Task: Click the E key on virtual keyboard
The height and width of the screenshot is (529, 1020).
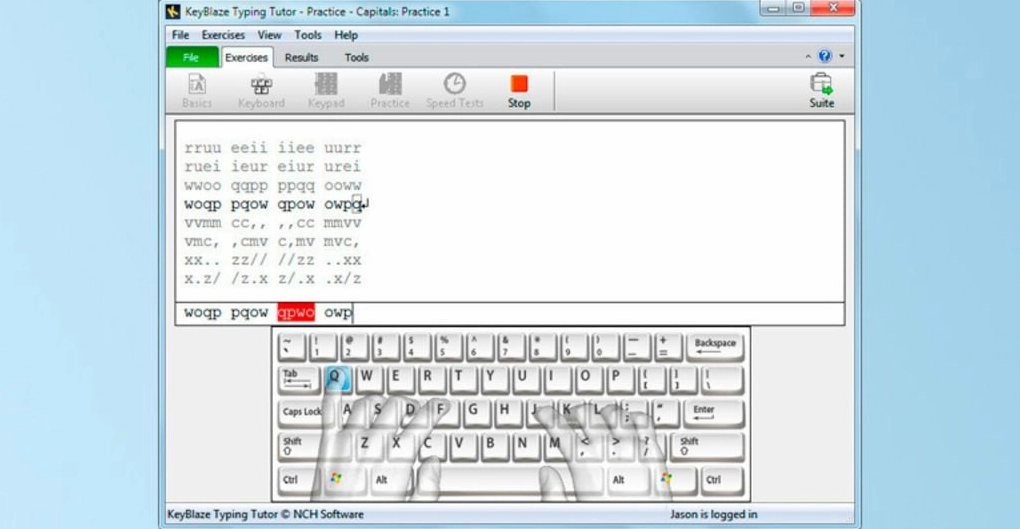Action: [399, 379]
